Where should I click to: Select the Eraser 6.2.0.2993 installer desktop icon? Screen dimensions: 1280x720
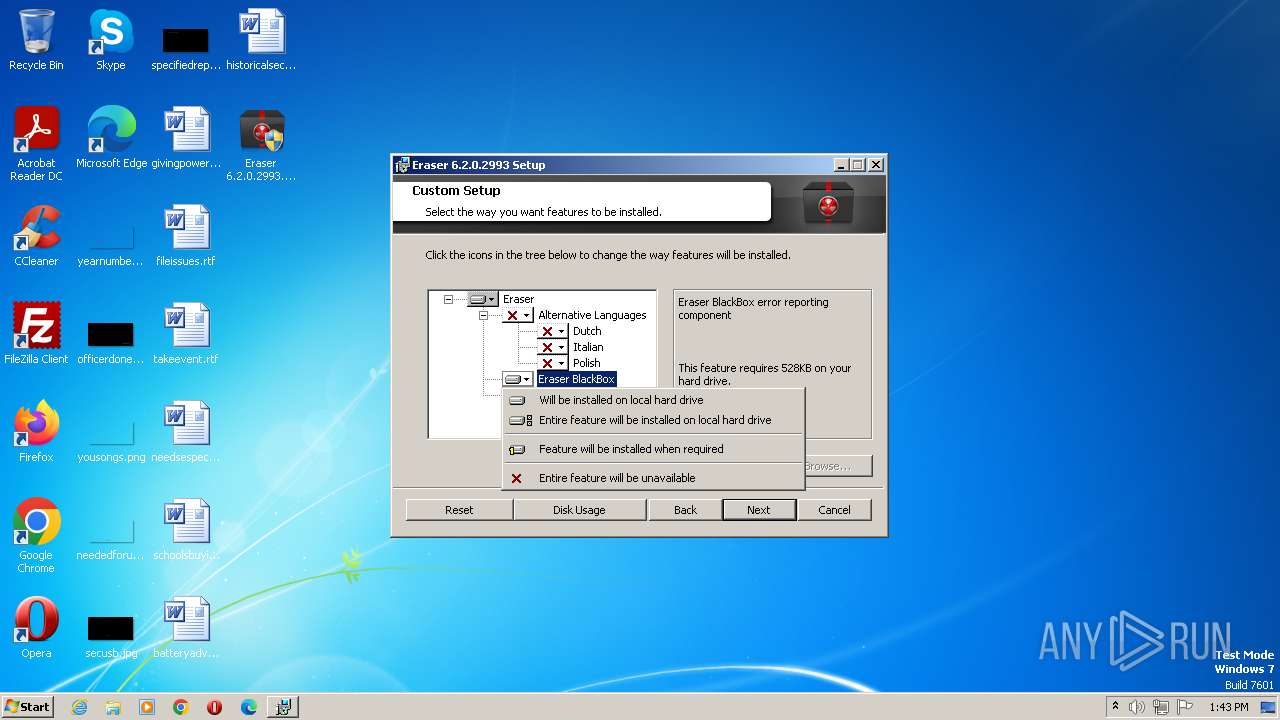[x=261, y=144]
